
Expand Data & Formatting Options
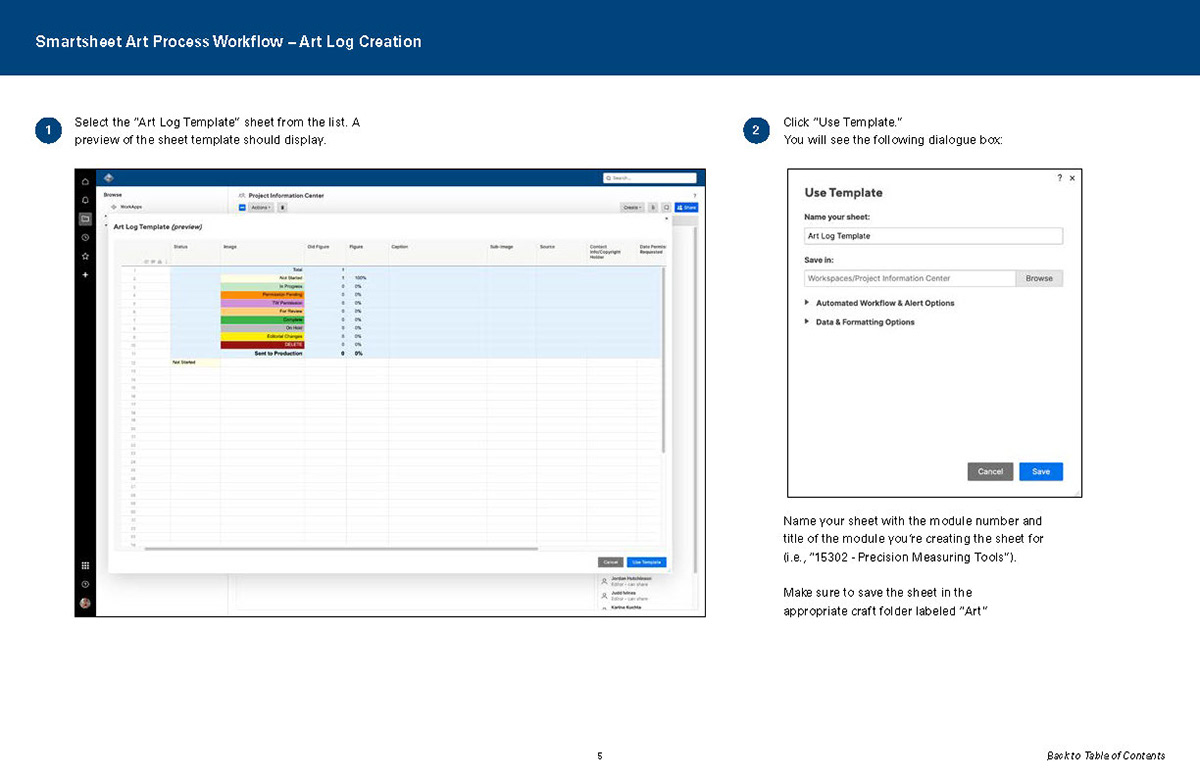pos(859,322)
